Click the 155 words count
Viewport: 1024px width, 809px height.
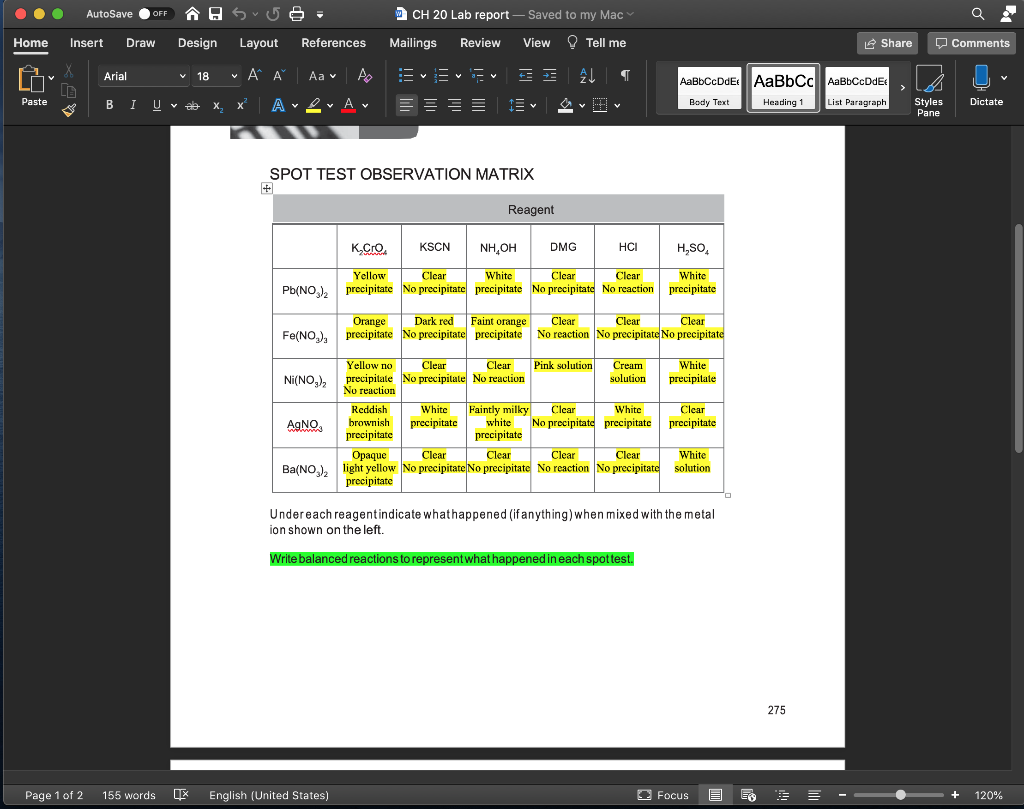129,795
